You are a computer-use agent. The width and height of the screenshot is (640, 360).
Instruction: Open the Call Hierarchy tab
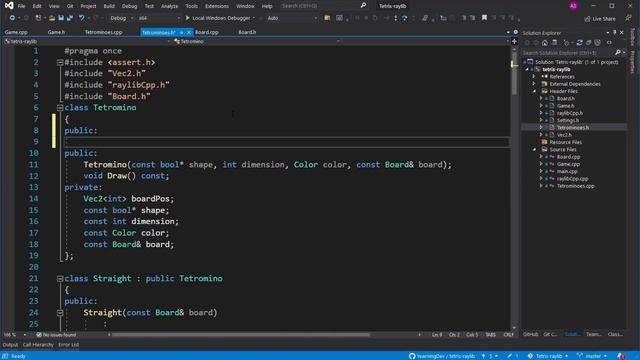tap(38, 345)
